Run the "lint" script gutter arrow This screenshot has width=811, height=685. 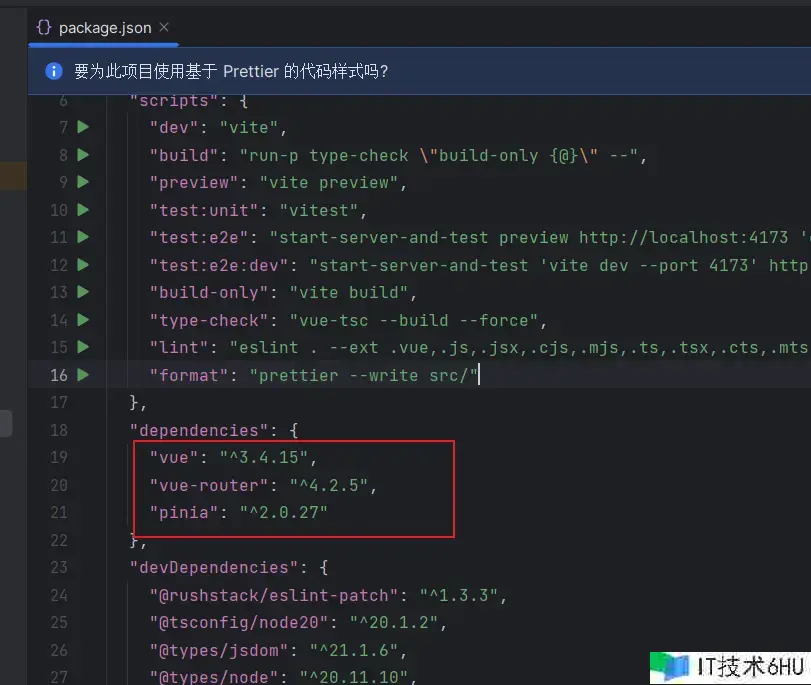(x=83, y=347)
